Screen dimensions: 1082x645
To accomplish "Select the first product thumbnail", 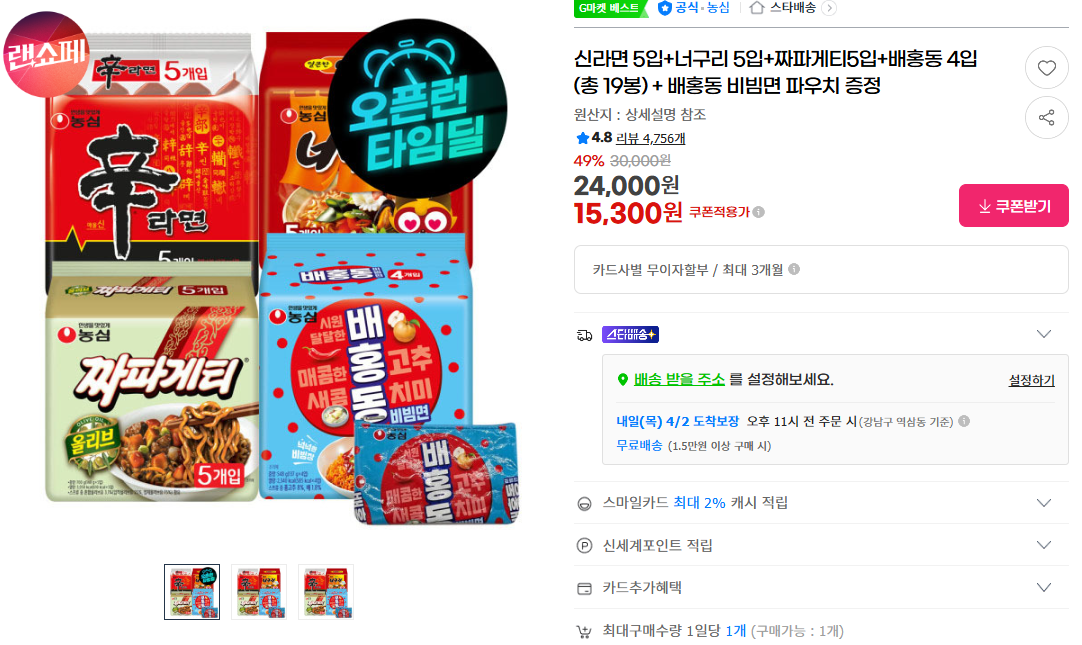I will tap(192, 592).
